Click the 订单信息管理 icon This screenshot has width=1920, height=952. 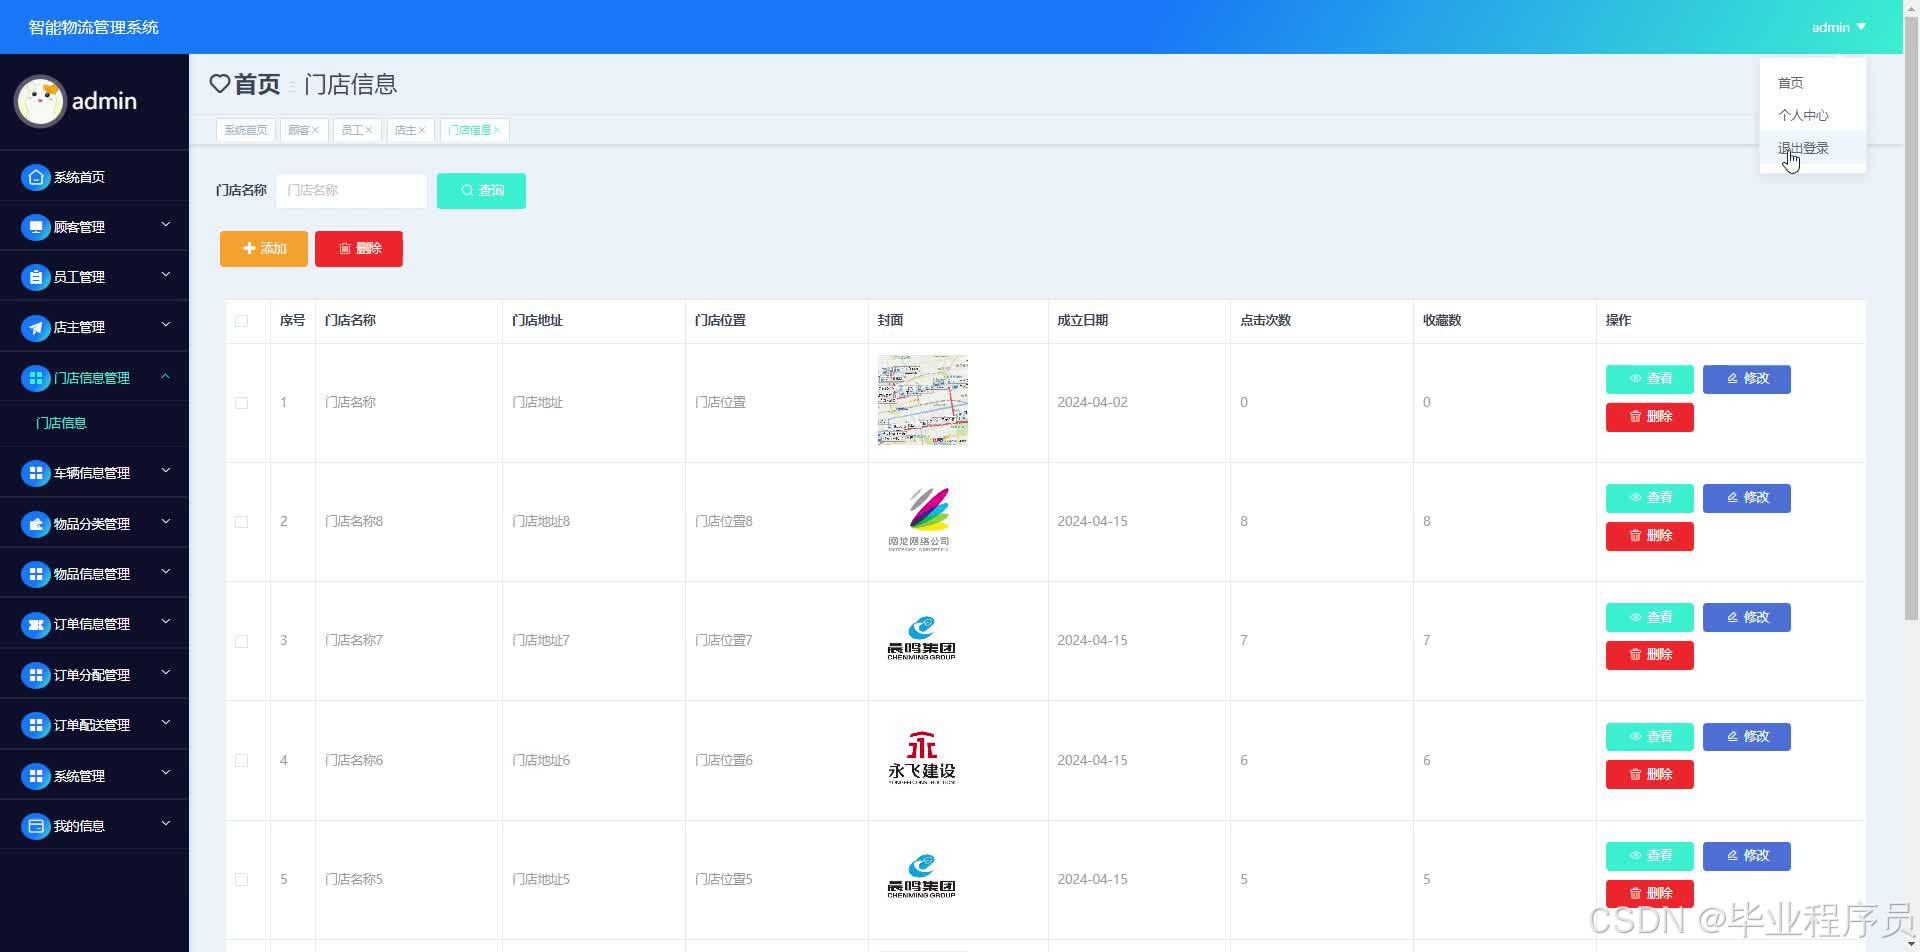coord(36,624)
